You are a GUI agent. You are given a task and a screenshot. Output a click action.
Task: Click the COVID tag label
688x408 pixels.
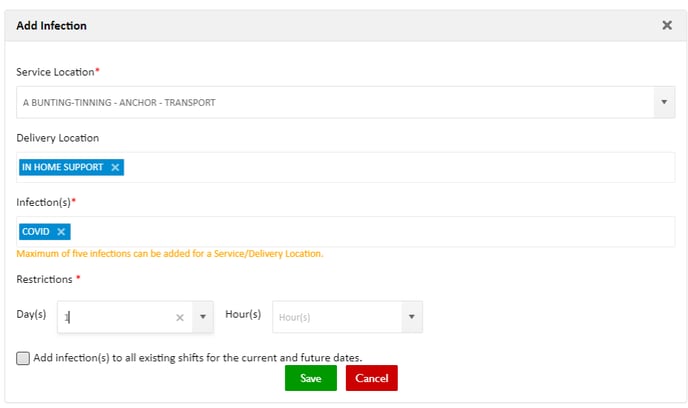pyautogui.click(x=36, y=231)
